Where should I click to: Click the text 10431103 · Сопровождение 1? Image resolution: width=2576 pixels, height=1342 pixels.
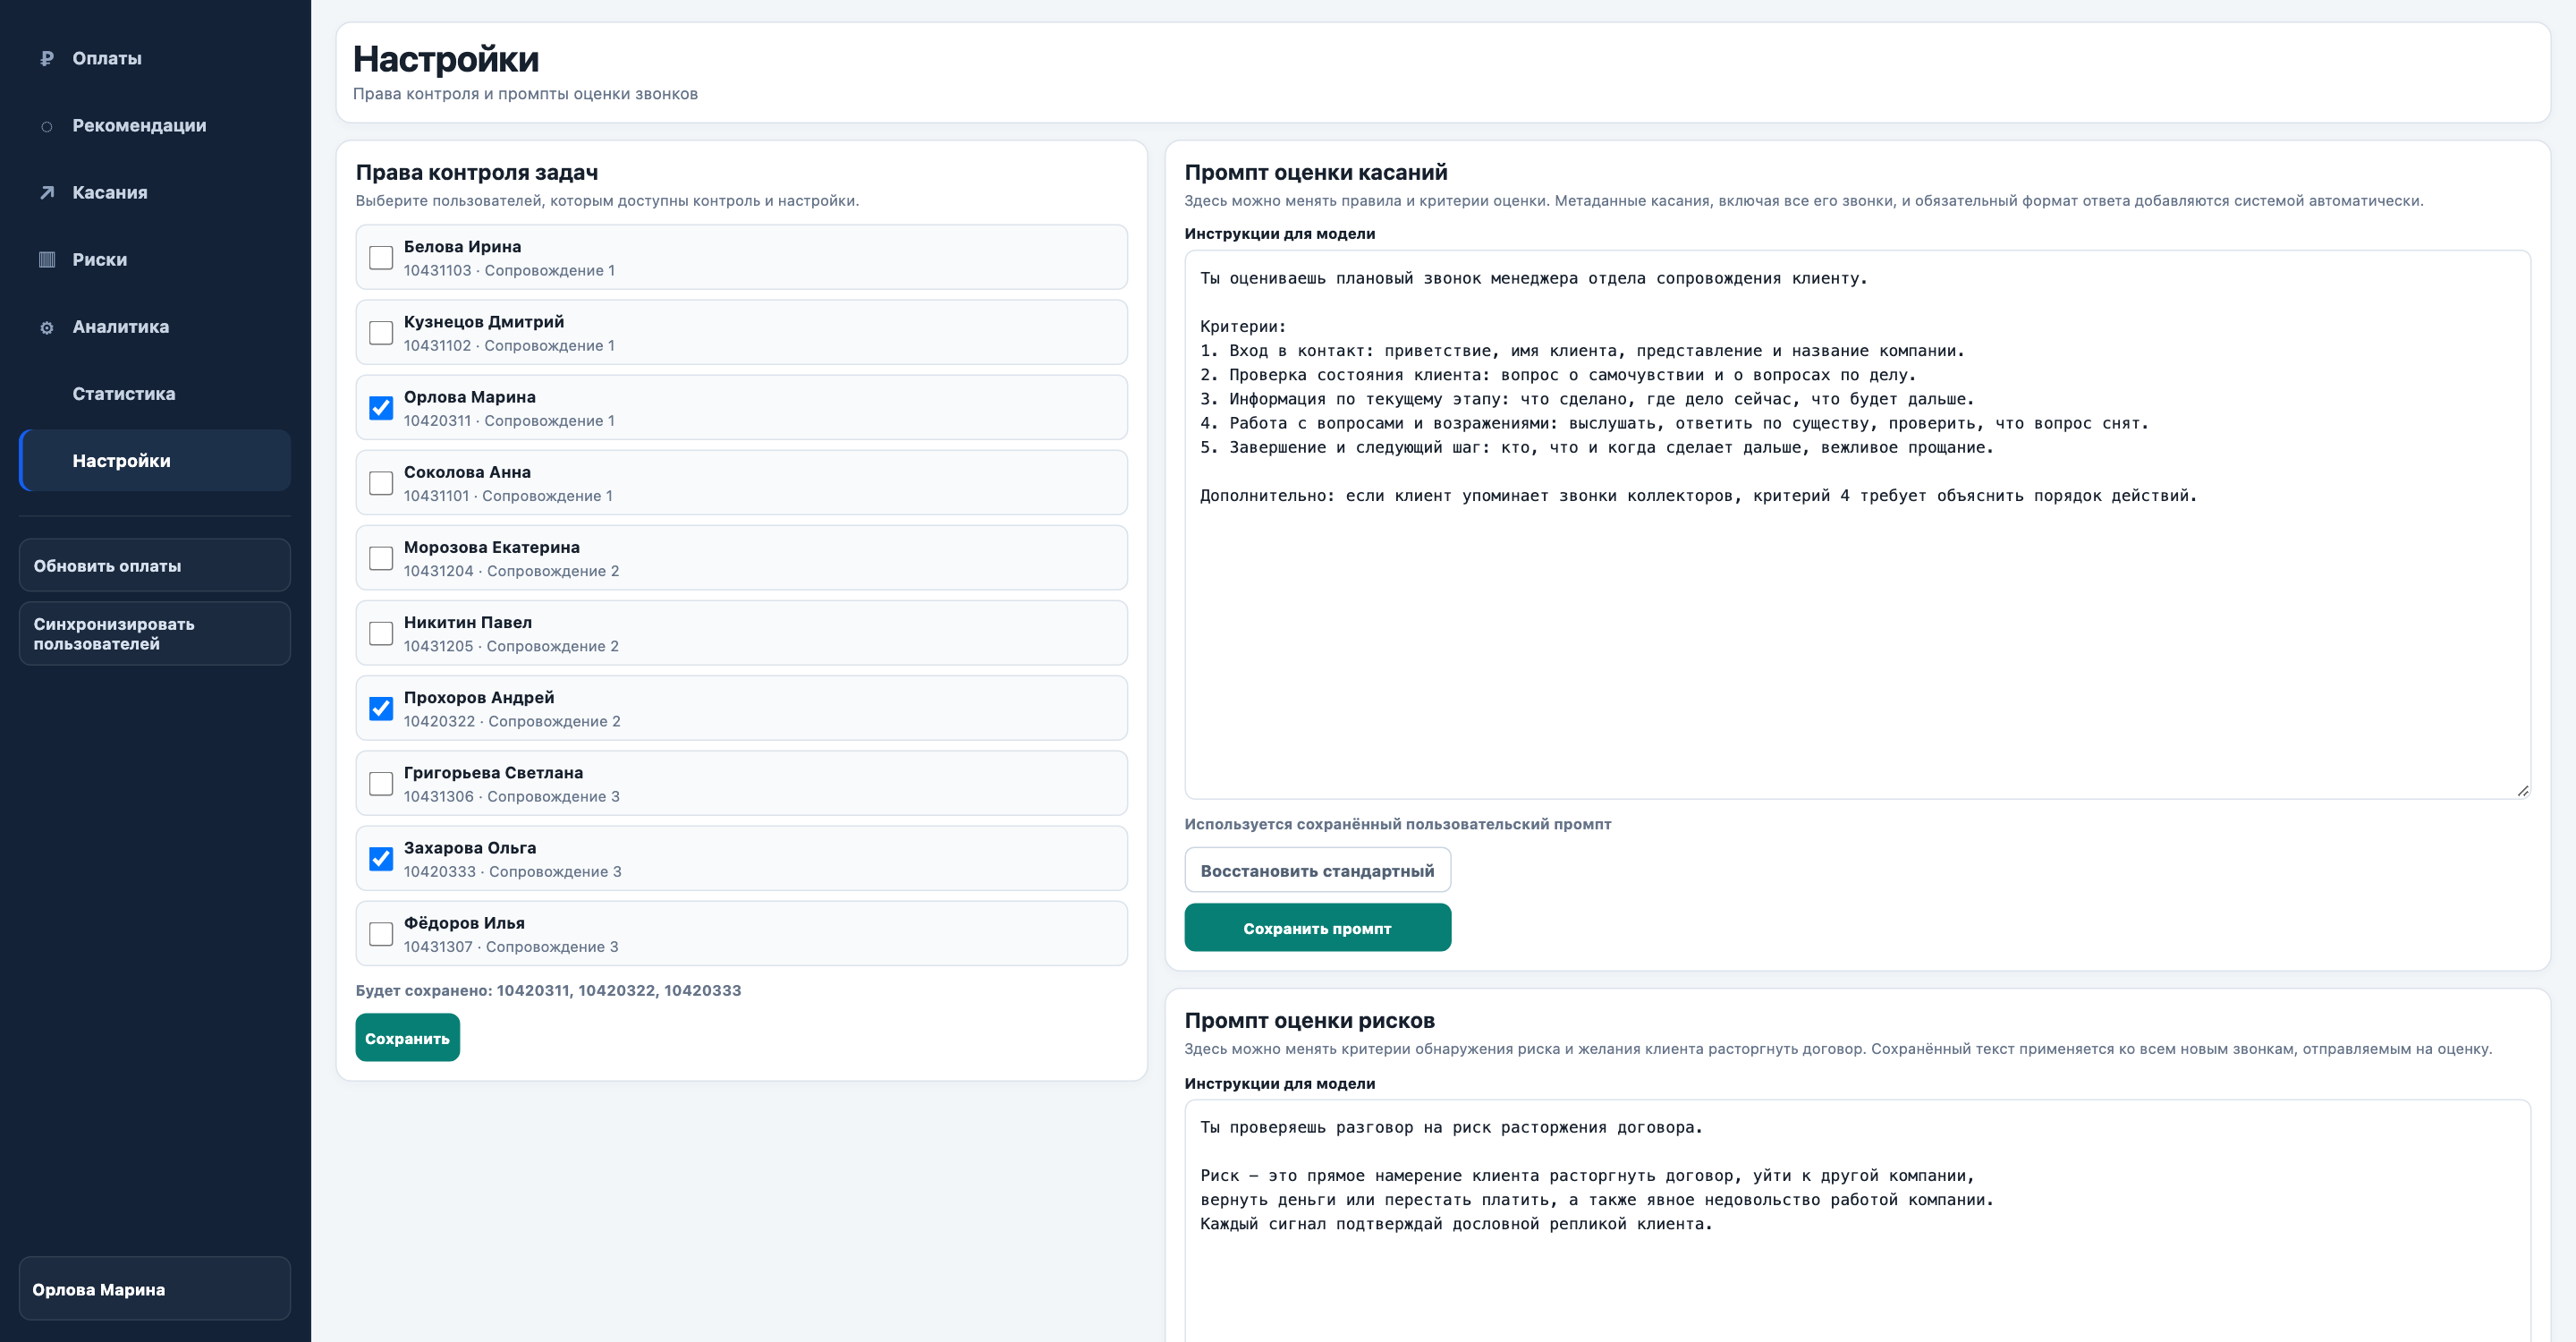[x=509, y=271]
